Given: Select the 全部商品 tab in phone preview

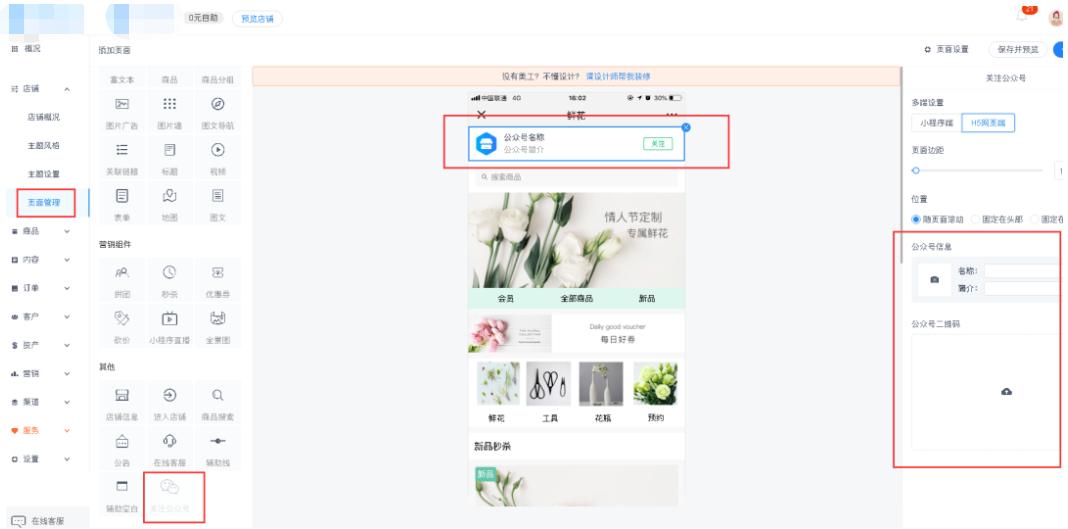Looking at the screenshot, I should 577,299.
